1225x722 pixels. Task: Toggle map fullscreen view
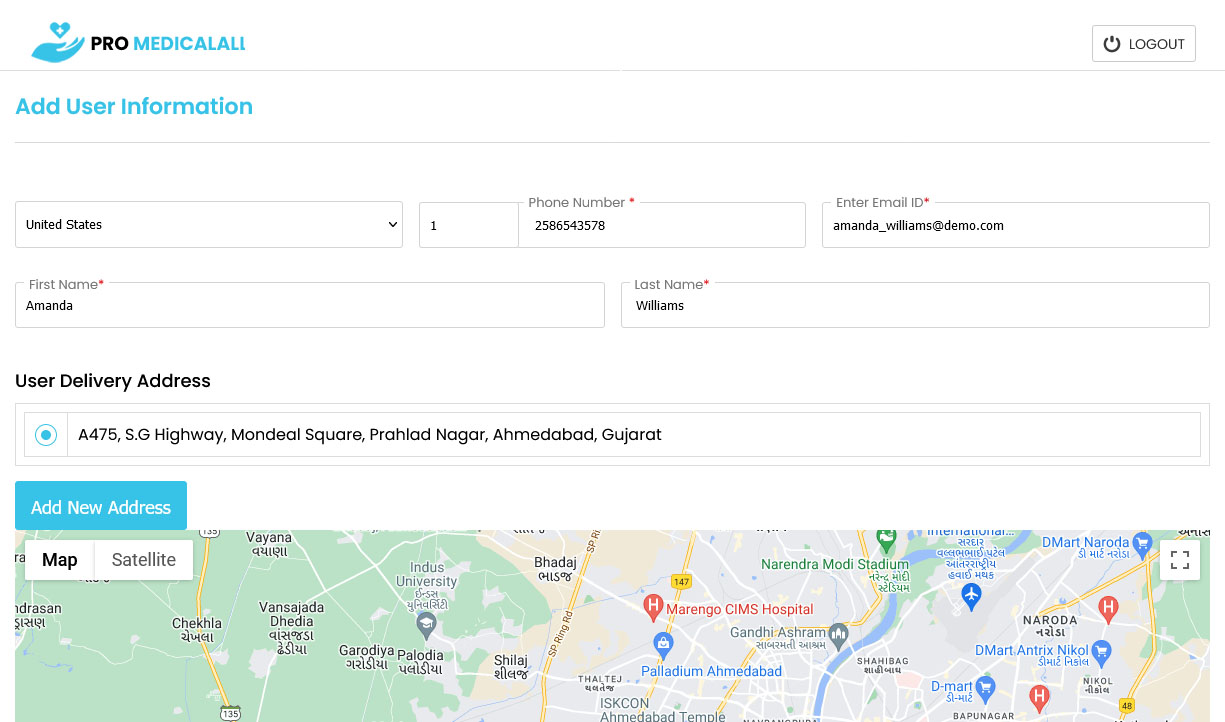[1180, 560]
